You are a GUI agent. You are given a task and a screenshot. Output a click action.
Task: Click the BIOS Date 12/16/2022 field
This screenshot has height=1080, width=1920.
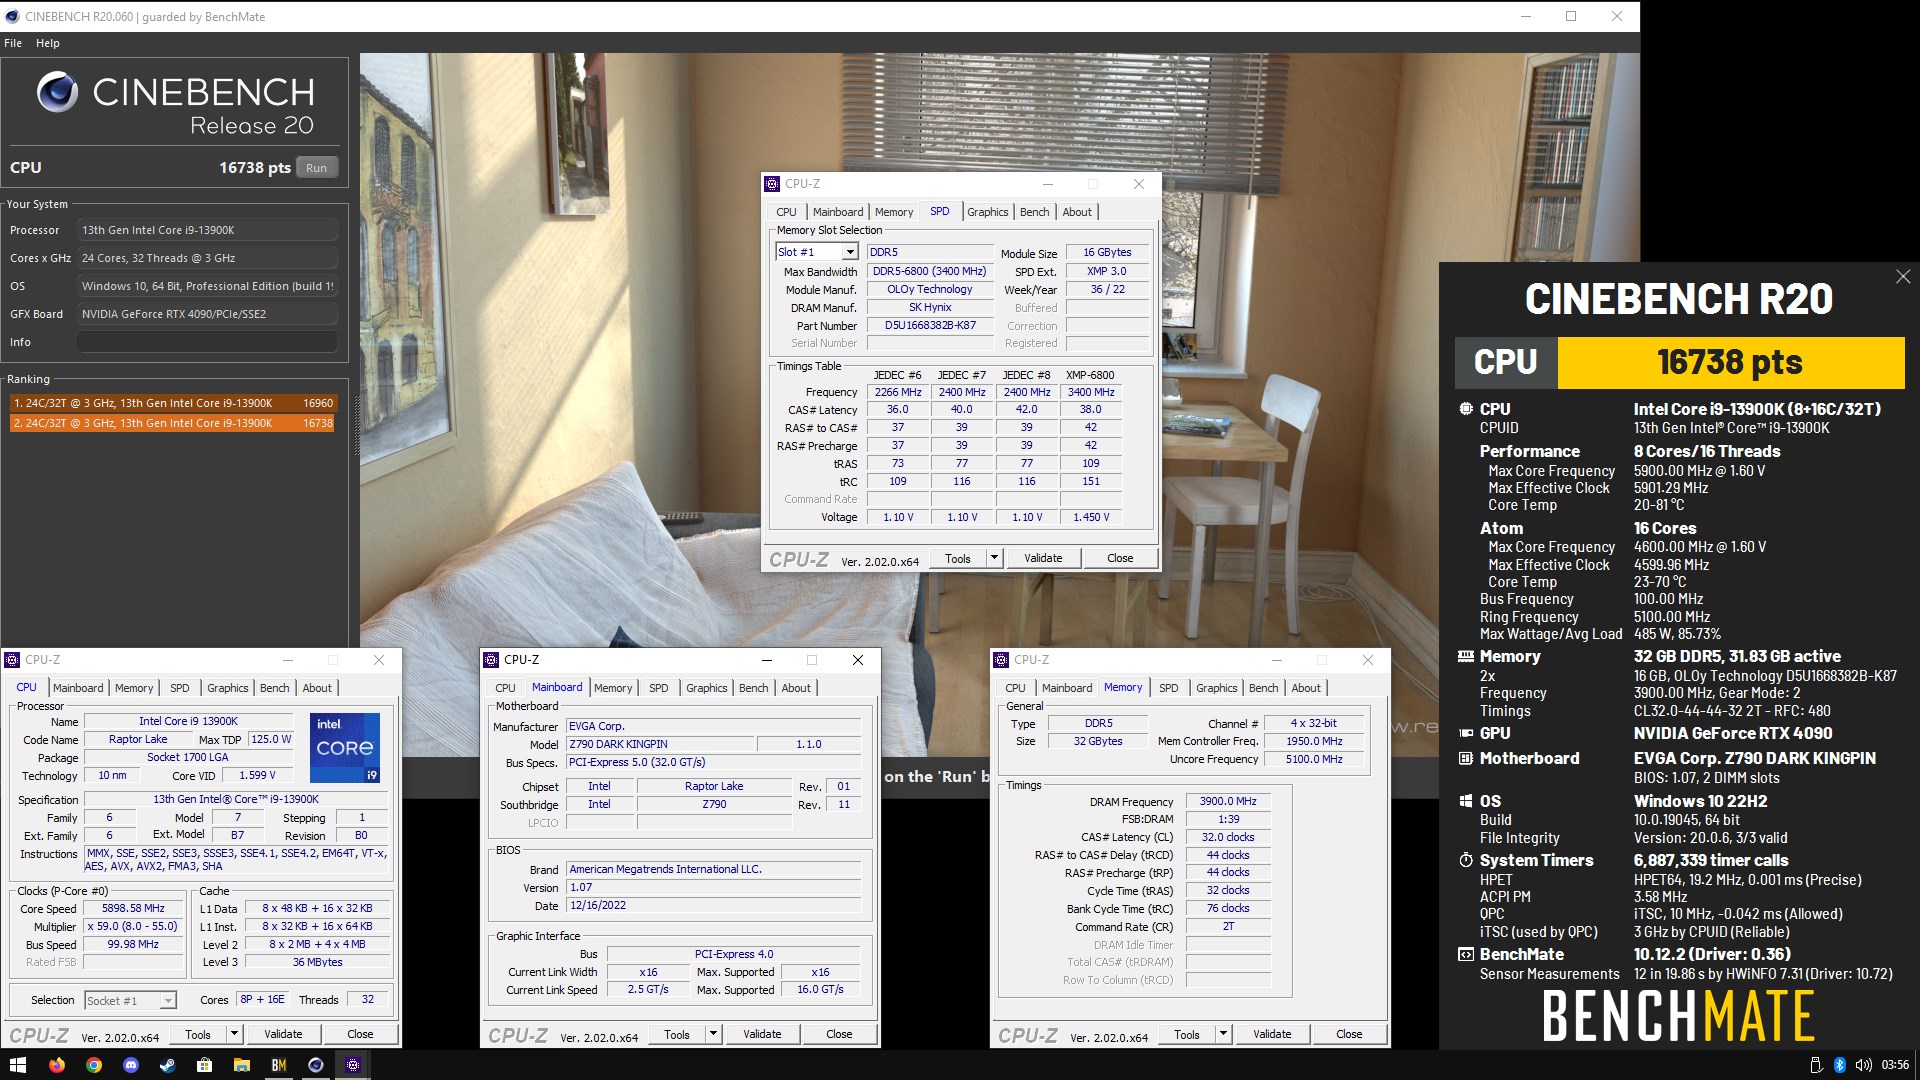(714, 905)
